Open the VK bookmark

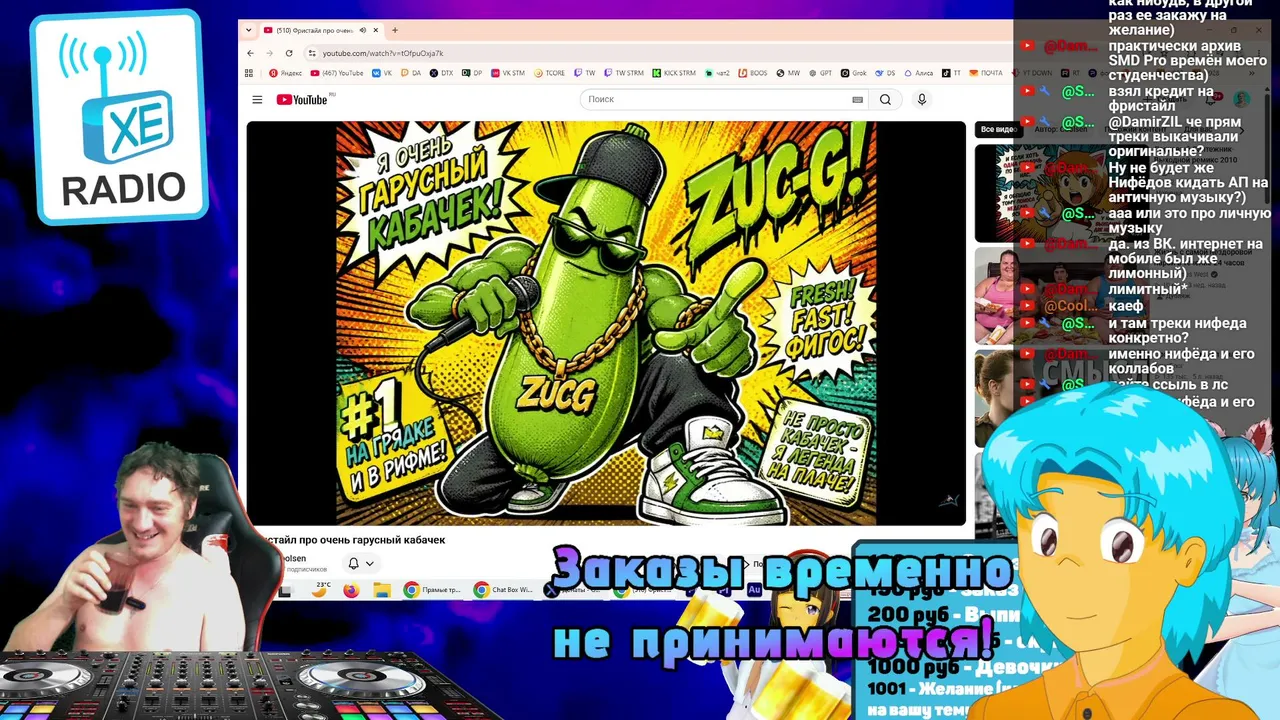pos(382,73)
